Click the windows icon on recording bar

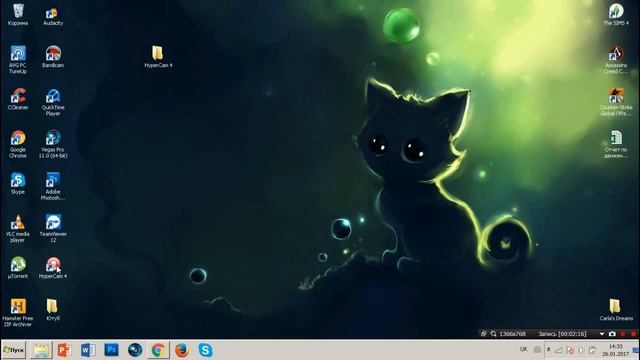(484, 334)
